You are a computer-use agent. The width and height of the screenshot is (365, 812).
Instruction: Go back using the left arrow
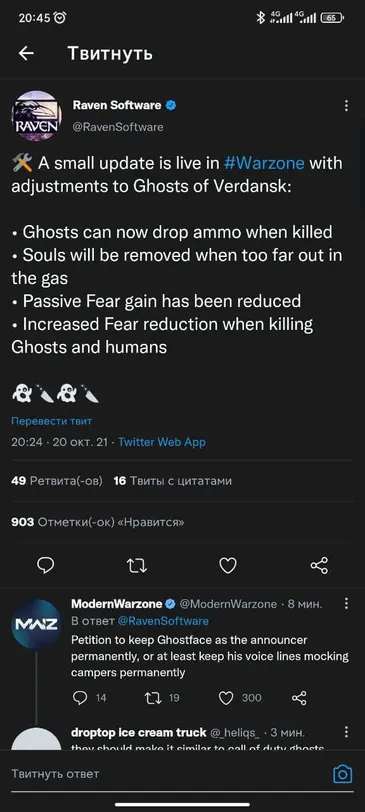point(26,53)
